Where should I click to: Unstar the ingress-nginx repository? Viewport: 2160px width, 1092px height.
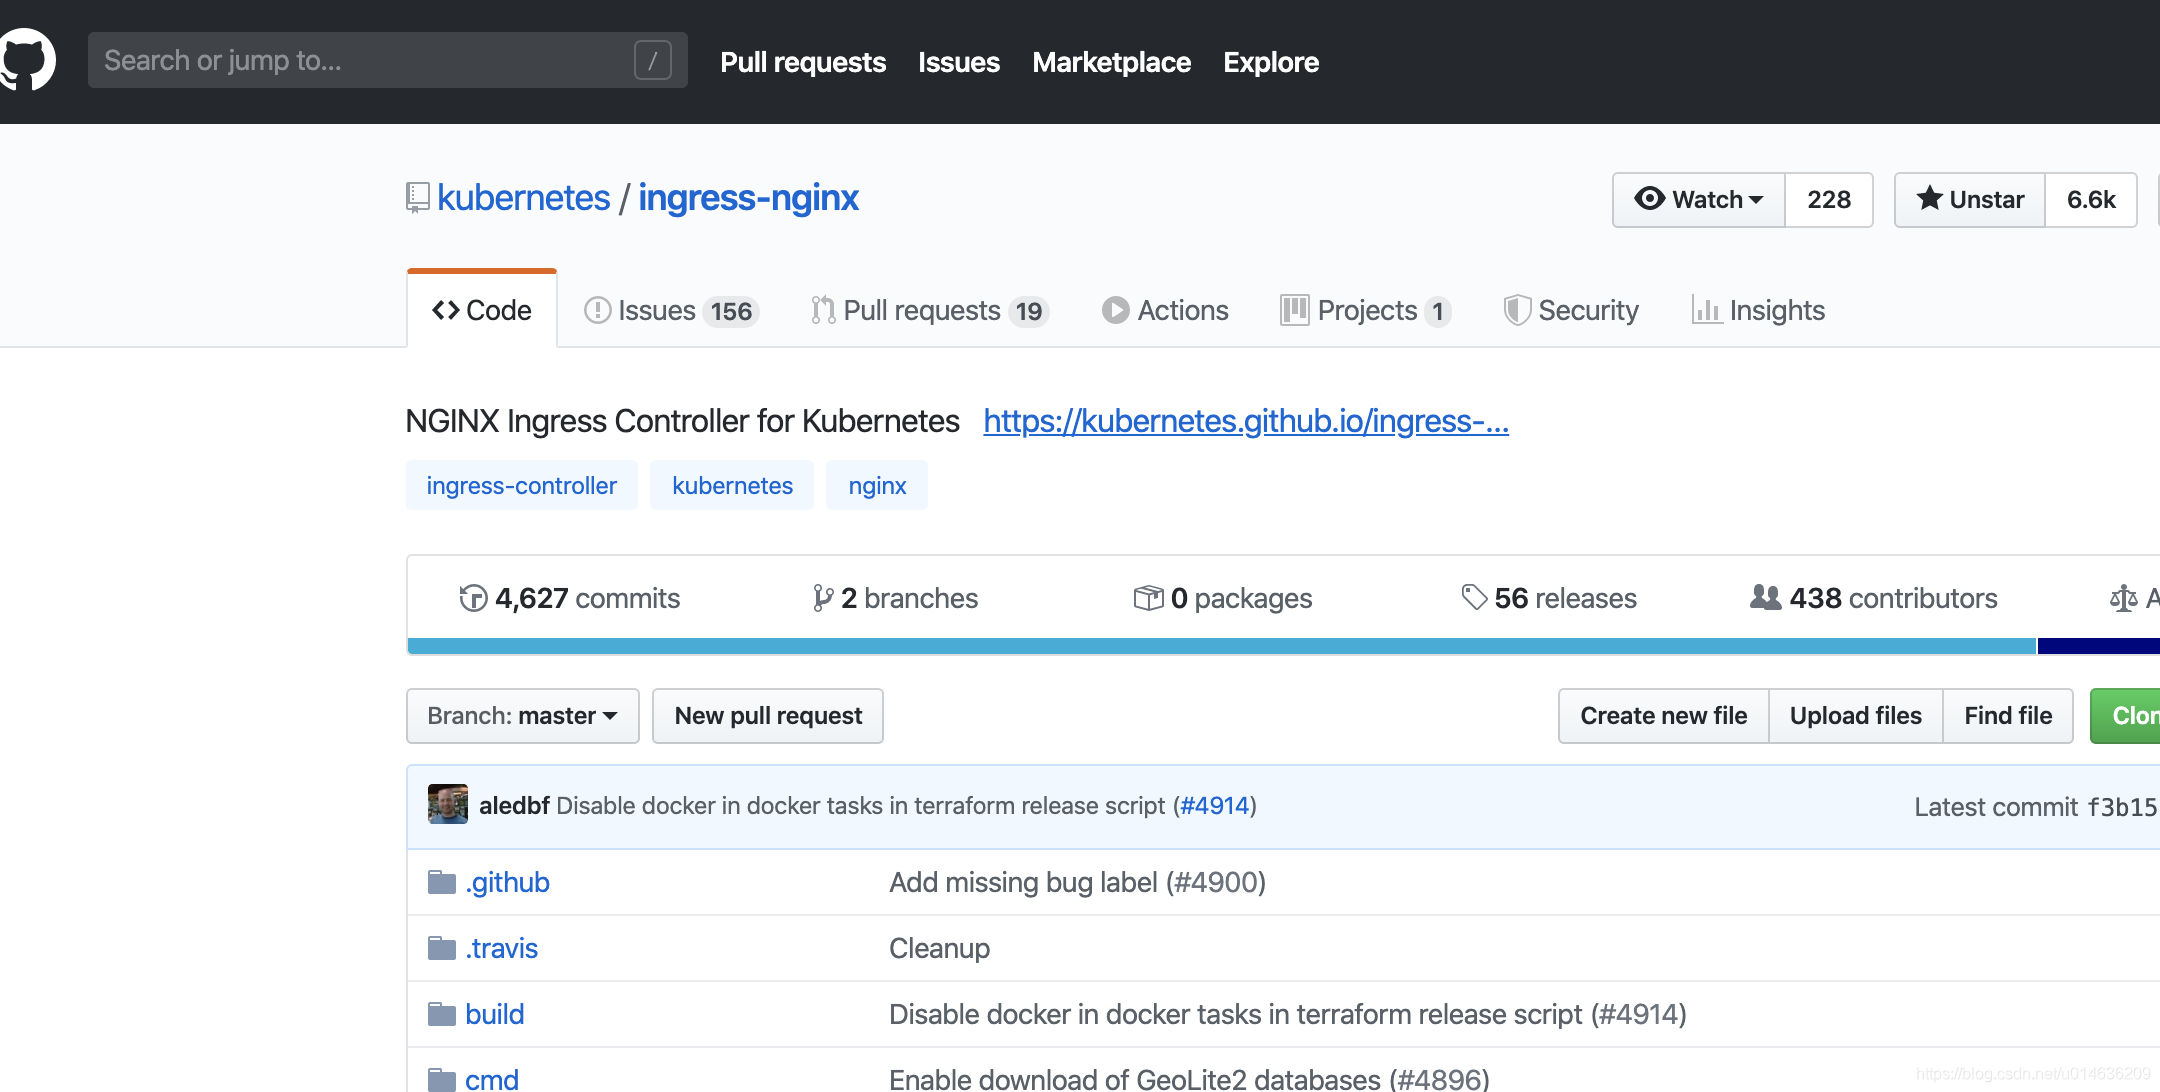pos(1970,200)
